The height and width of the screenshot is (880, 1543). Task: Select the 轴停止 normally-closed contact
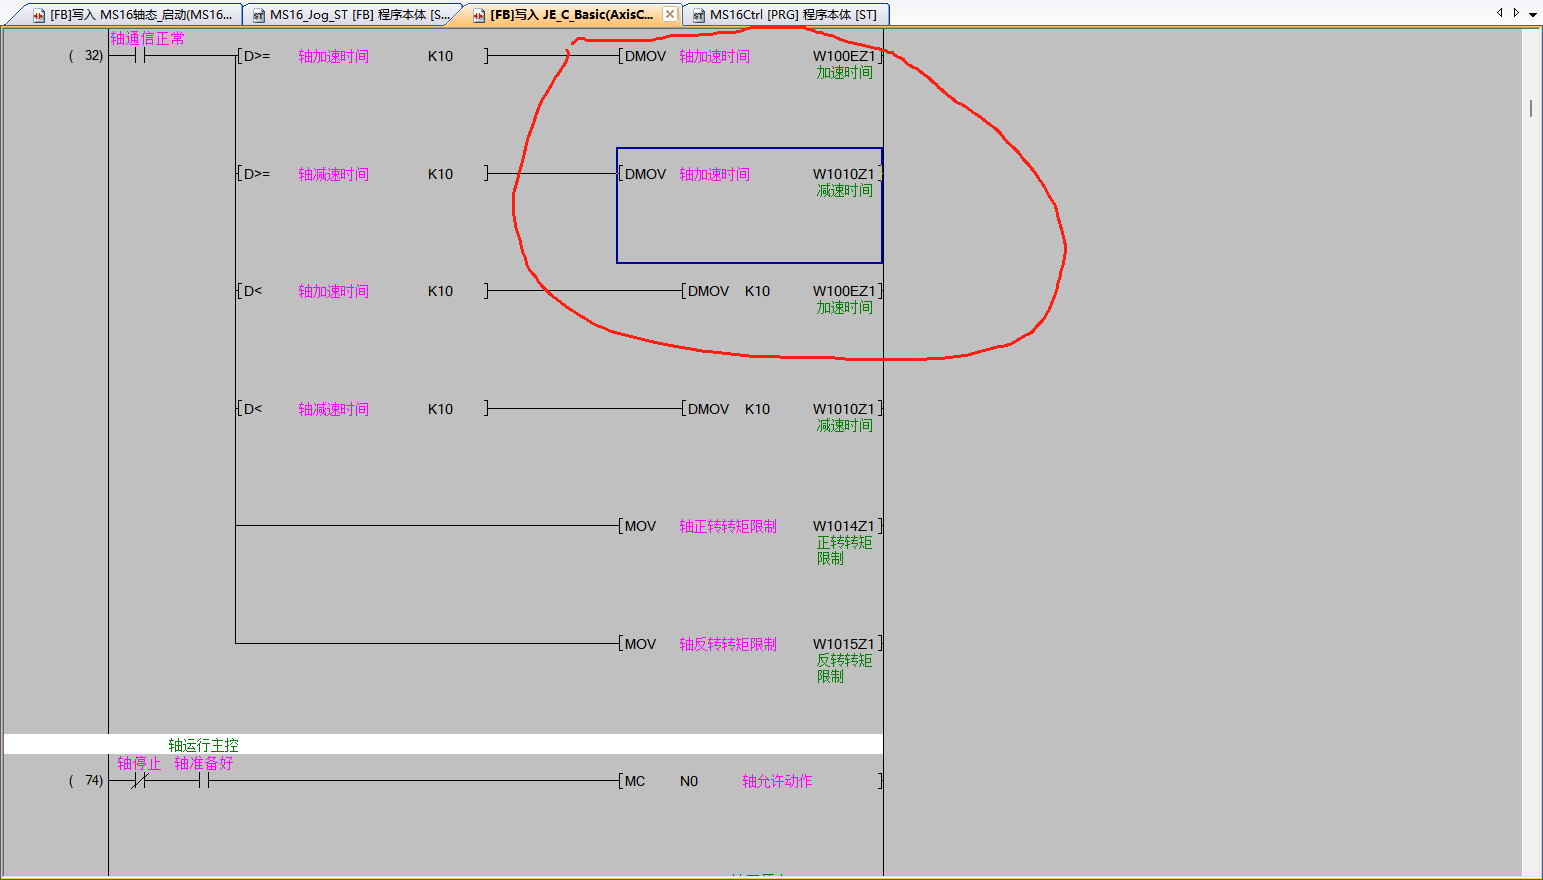coord(140,781)
